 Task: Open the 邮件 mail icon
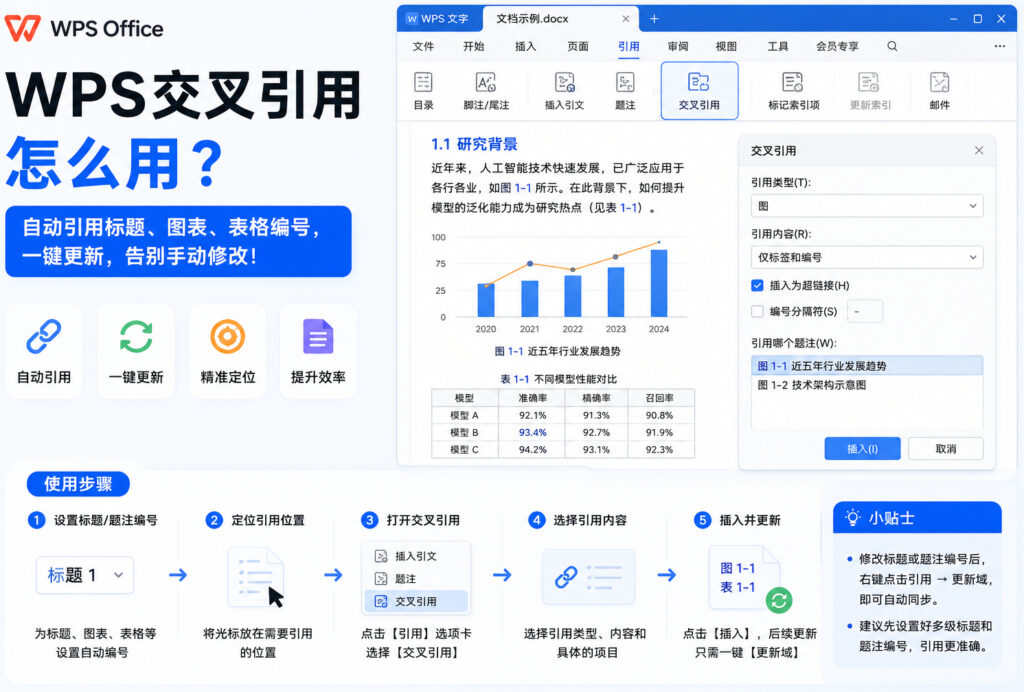point(939,82)
